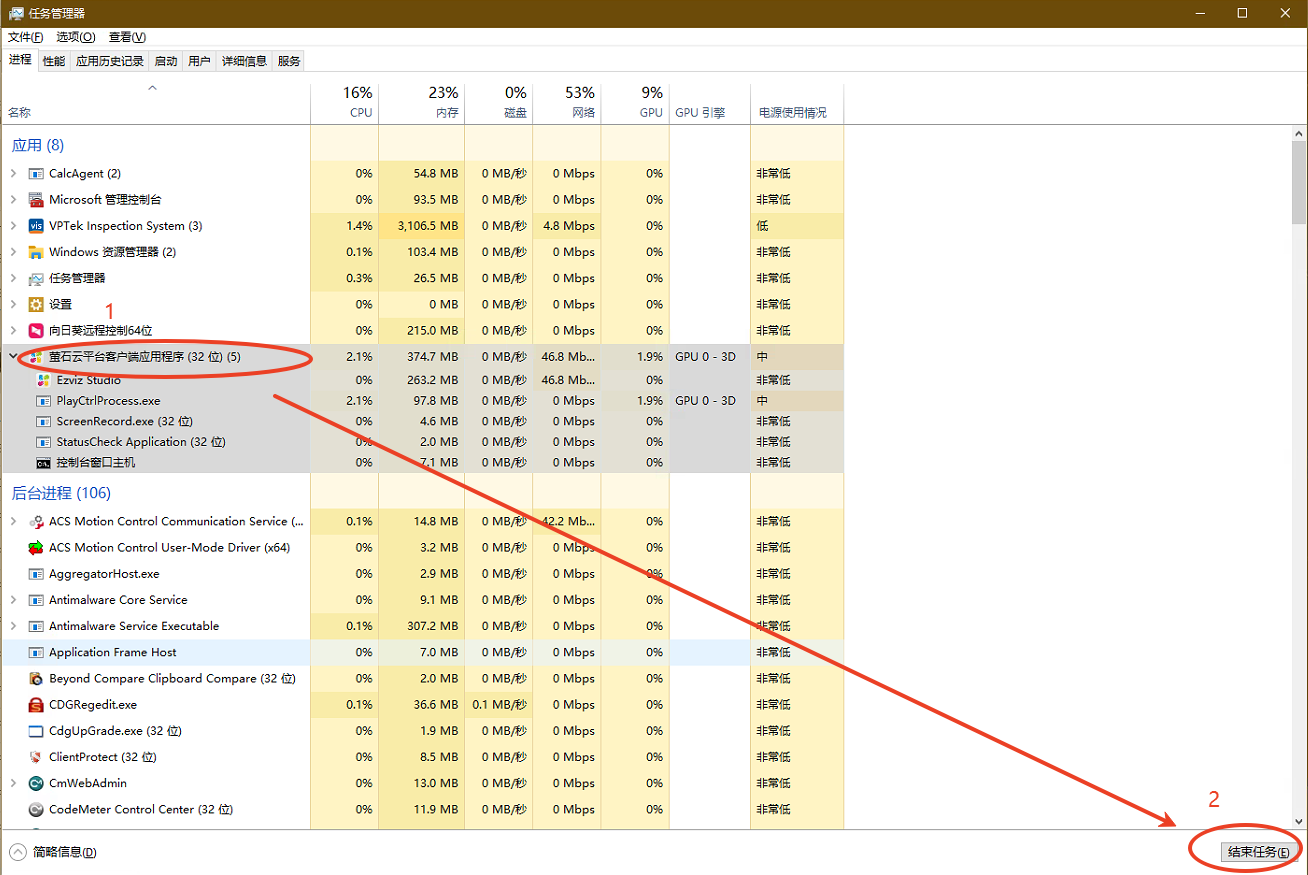Select the 应用 (8) group heading
Image resolution: width=1308 pixels, height=875 pixels.
(x=38, y=146)
